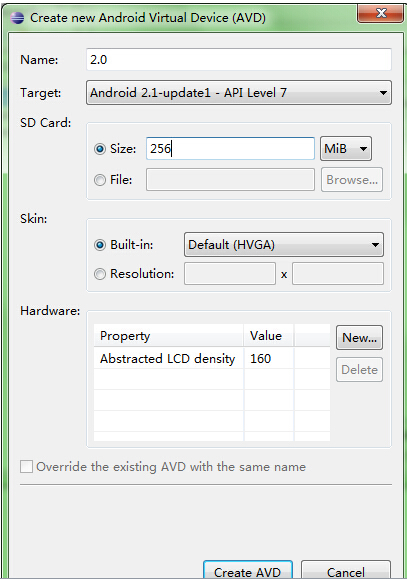Screen dimensions: 407x579
Task: Click the Eclipse icon in title bar
Action: [17, 18]
